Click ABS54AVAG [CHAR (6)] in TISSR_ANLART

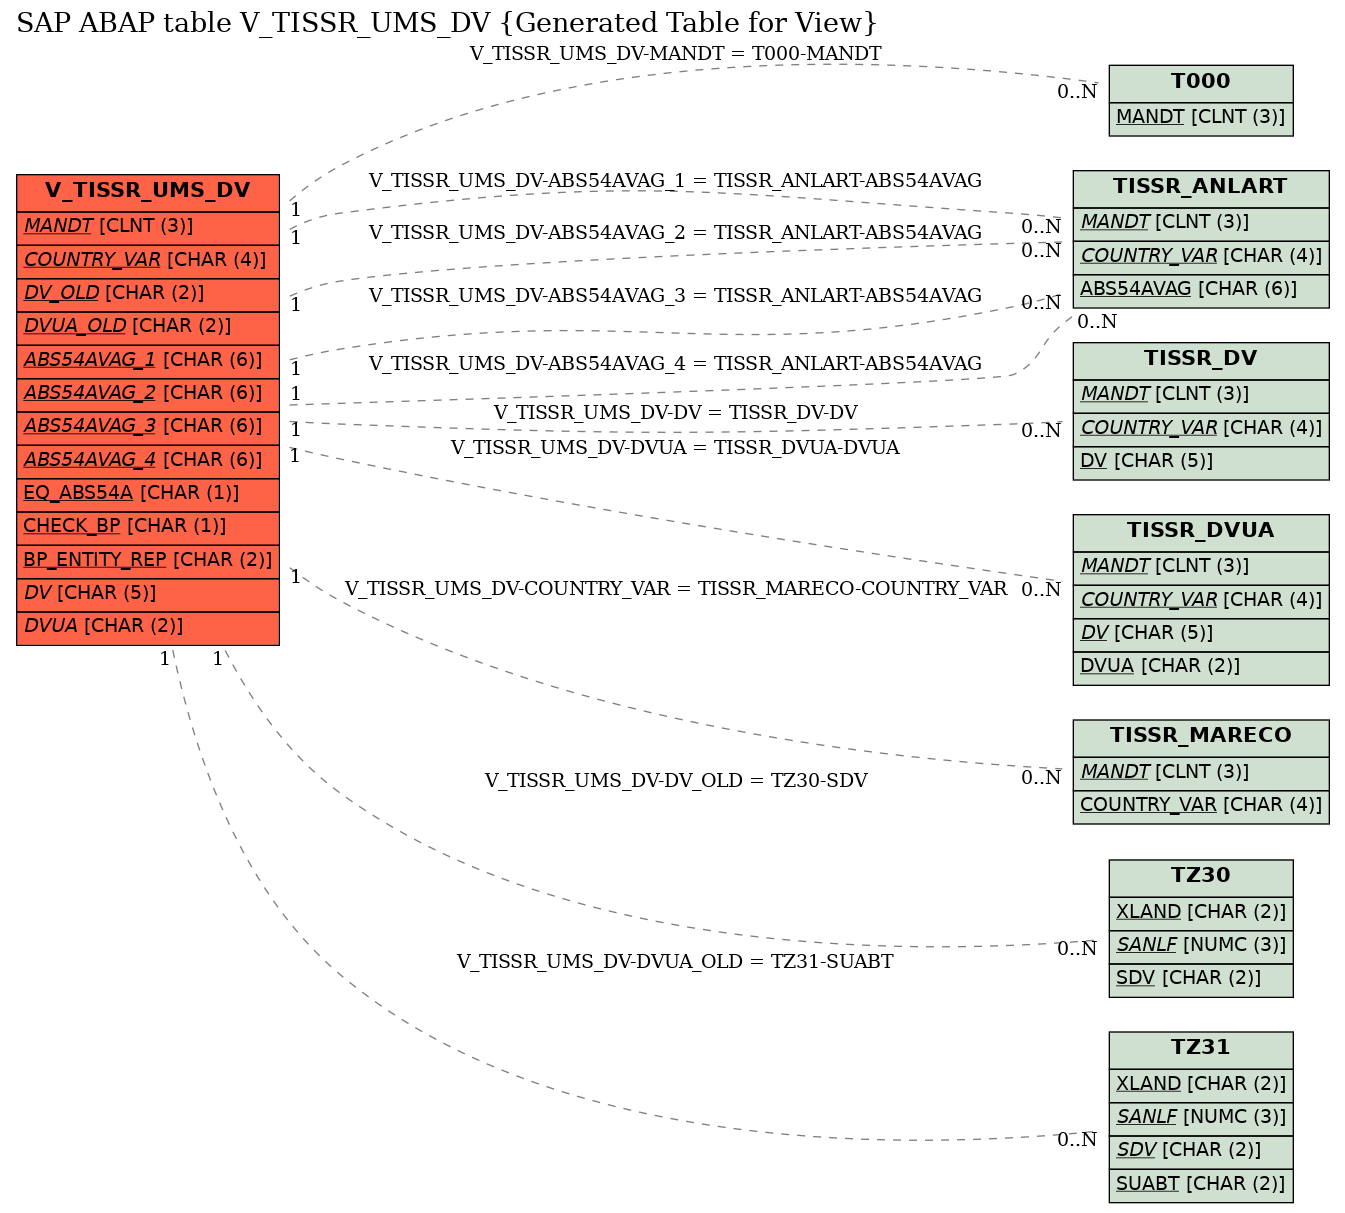pyautogui.click(x=1201, y=290)
